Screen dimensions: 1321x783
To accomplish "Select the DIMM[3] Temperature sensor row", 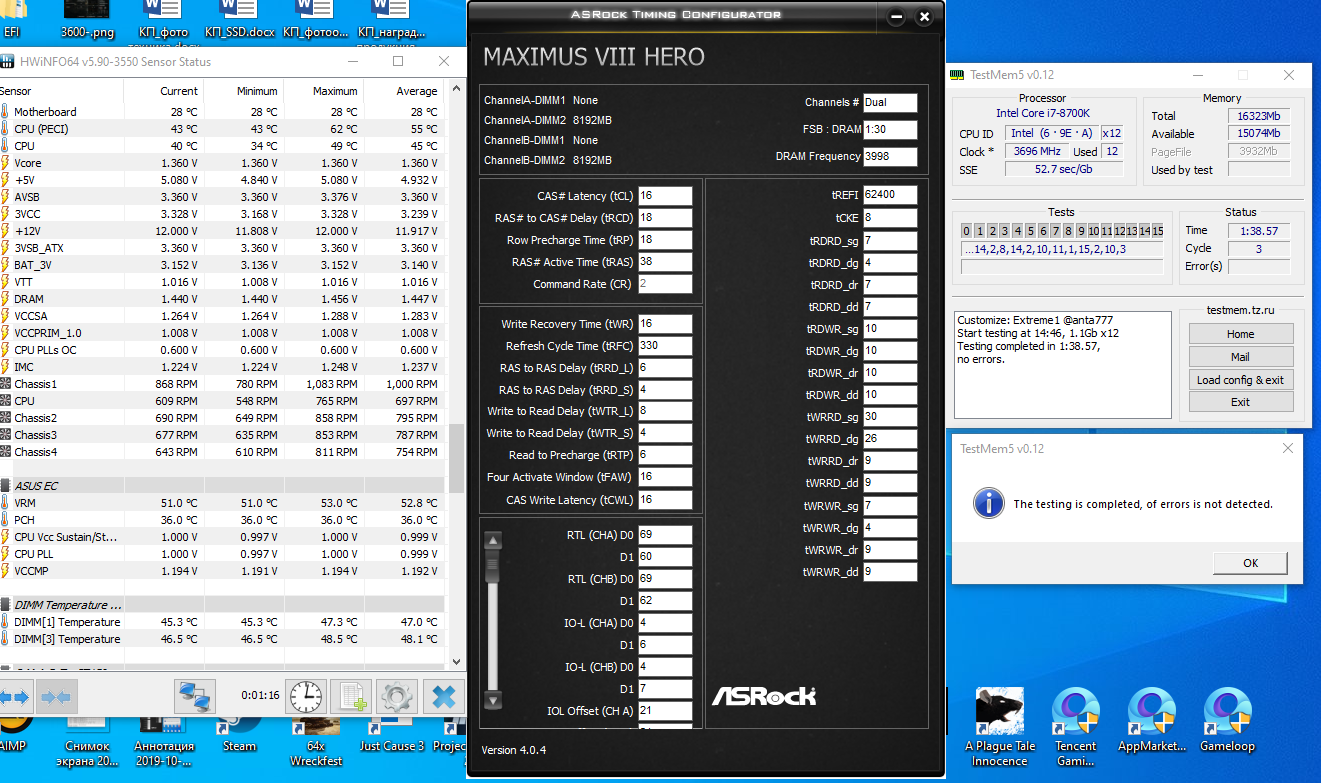I will tap(222, 639).
